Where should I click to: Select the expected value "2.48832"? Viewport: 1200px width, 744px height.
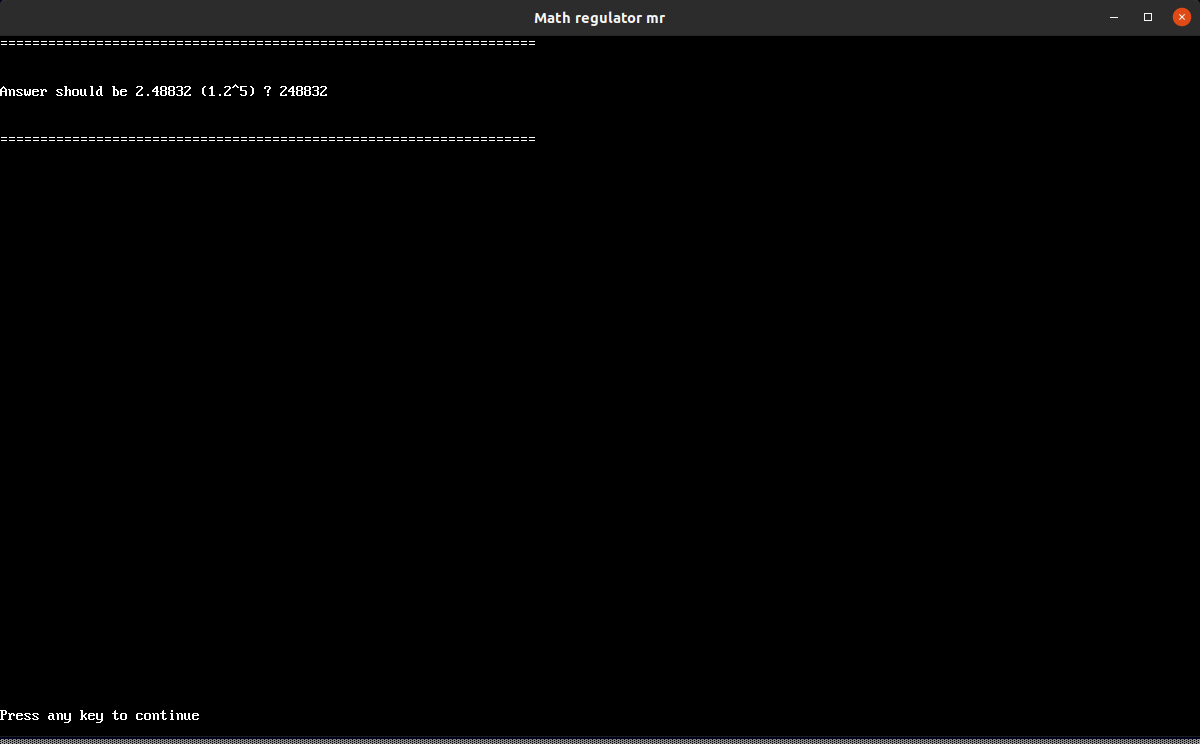[x=163, y=91]
